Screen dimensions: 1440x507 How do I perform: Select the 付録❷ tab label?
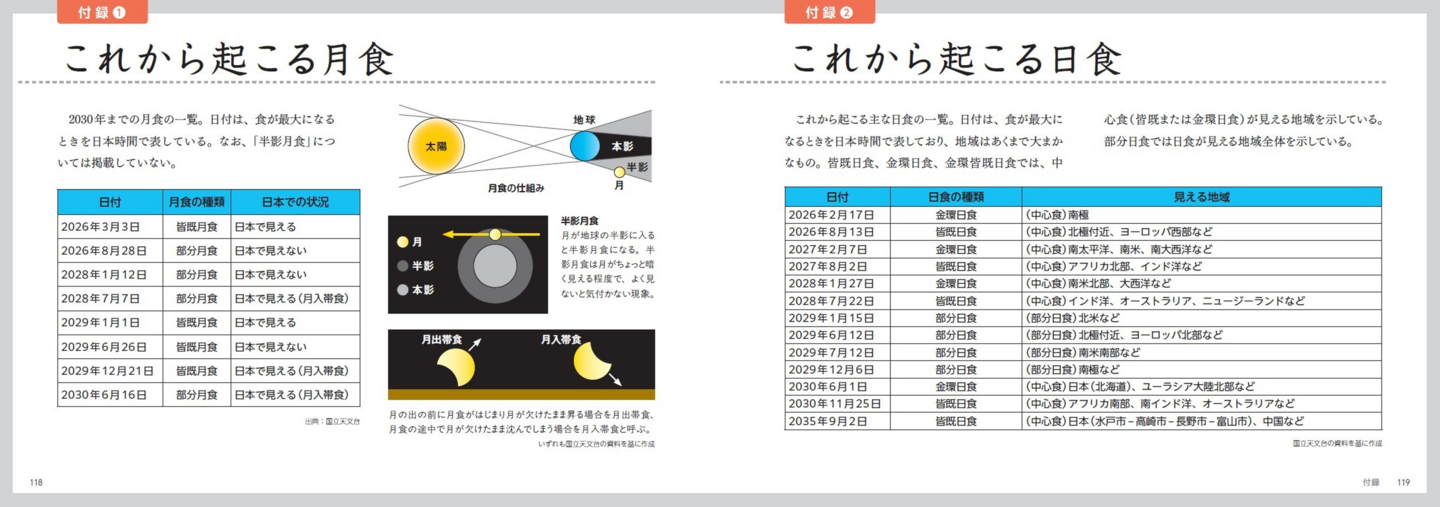coord(830,12)
